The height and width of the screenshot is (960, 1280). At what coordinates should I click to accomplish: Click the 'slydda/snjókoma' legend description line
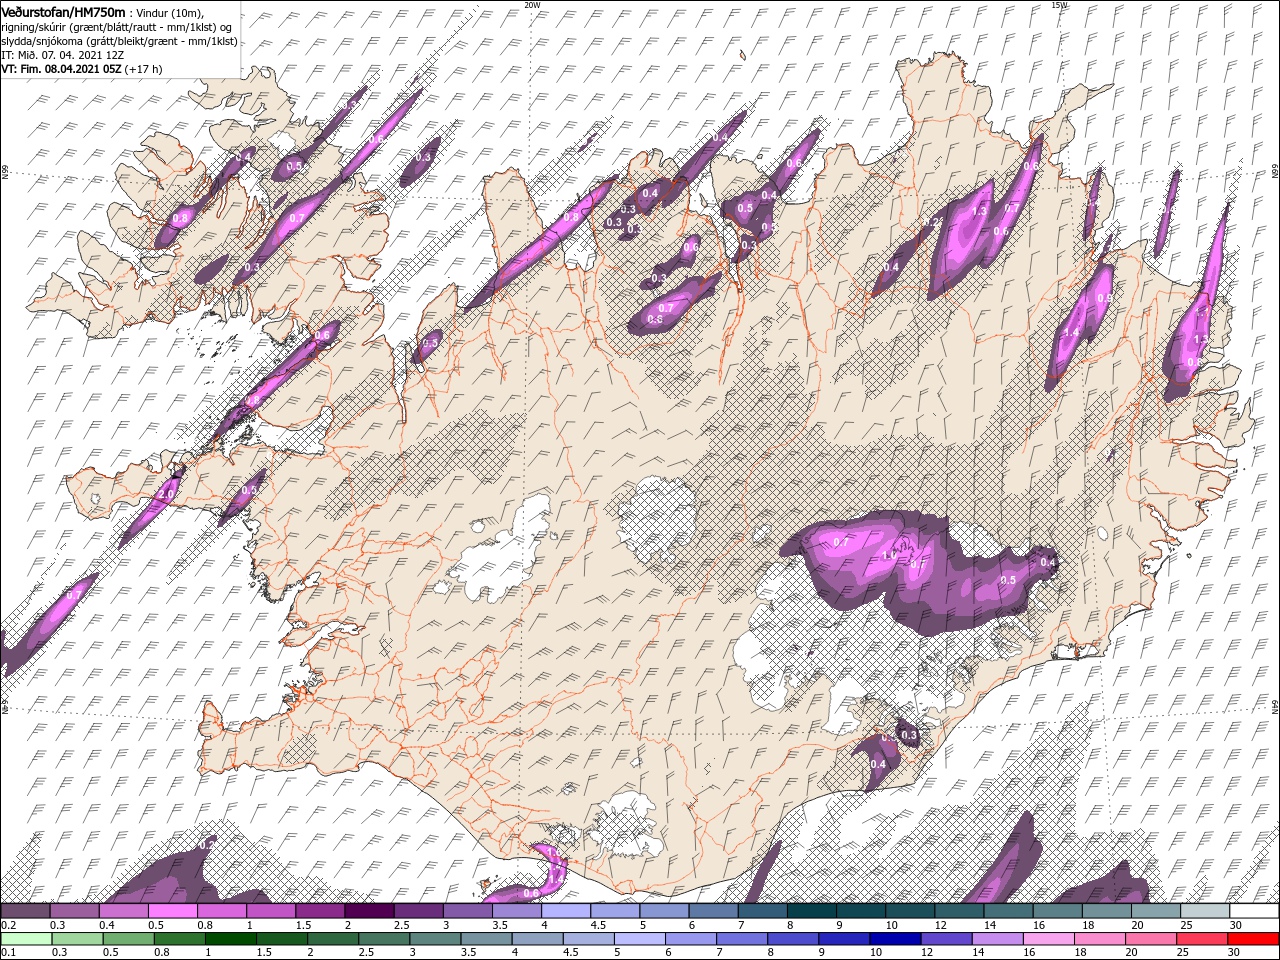[119, 41]
